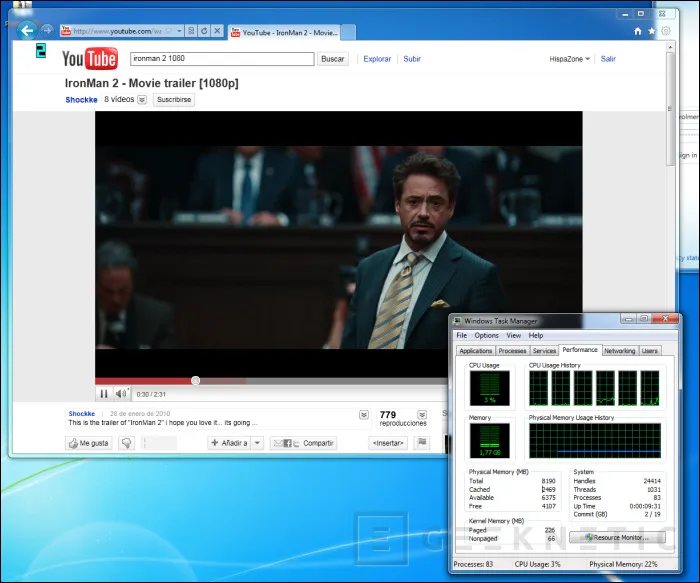The height and width of the screenshot is (583, 700).
Task: Switch to the Applications tab
Action: tap(475, 351)
